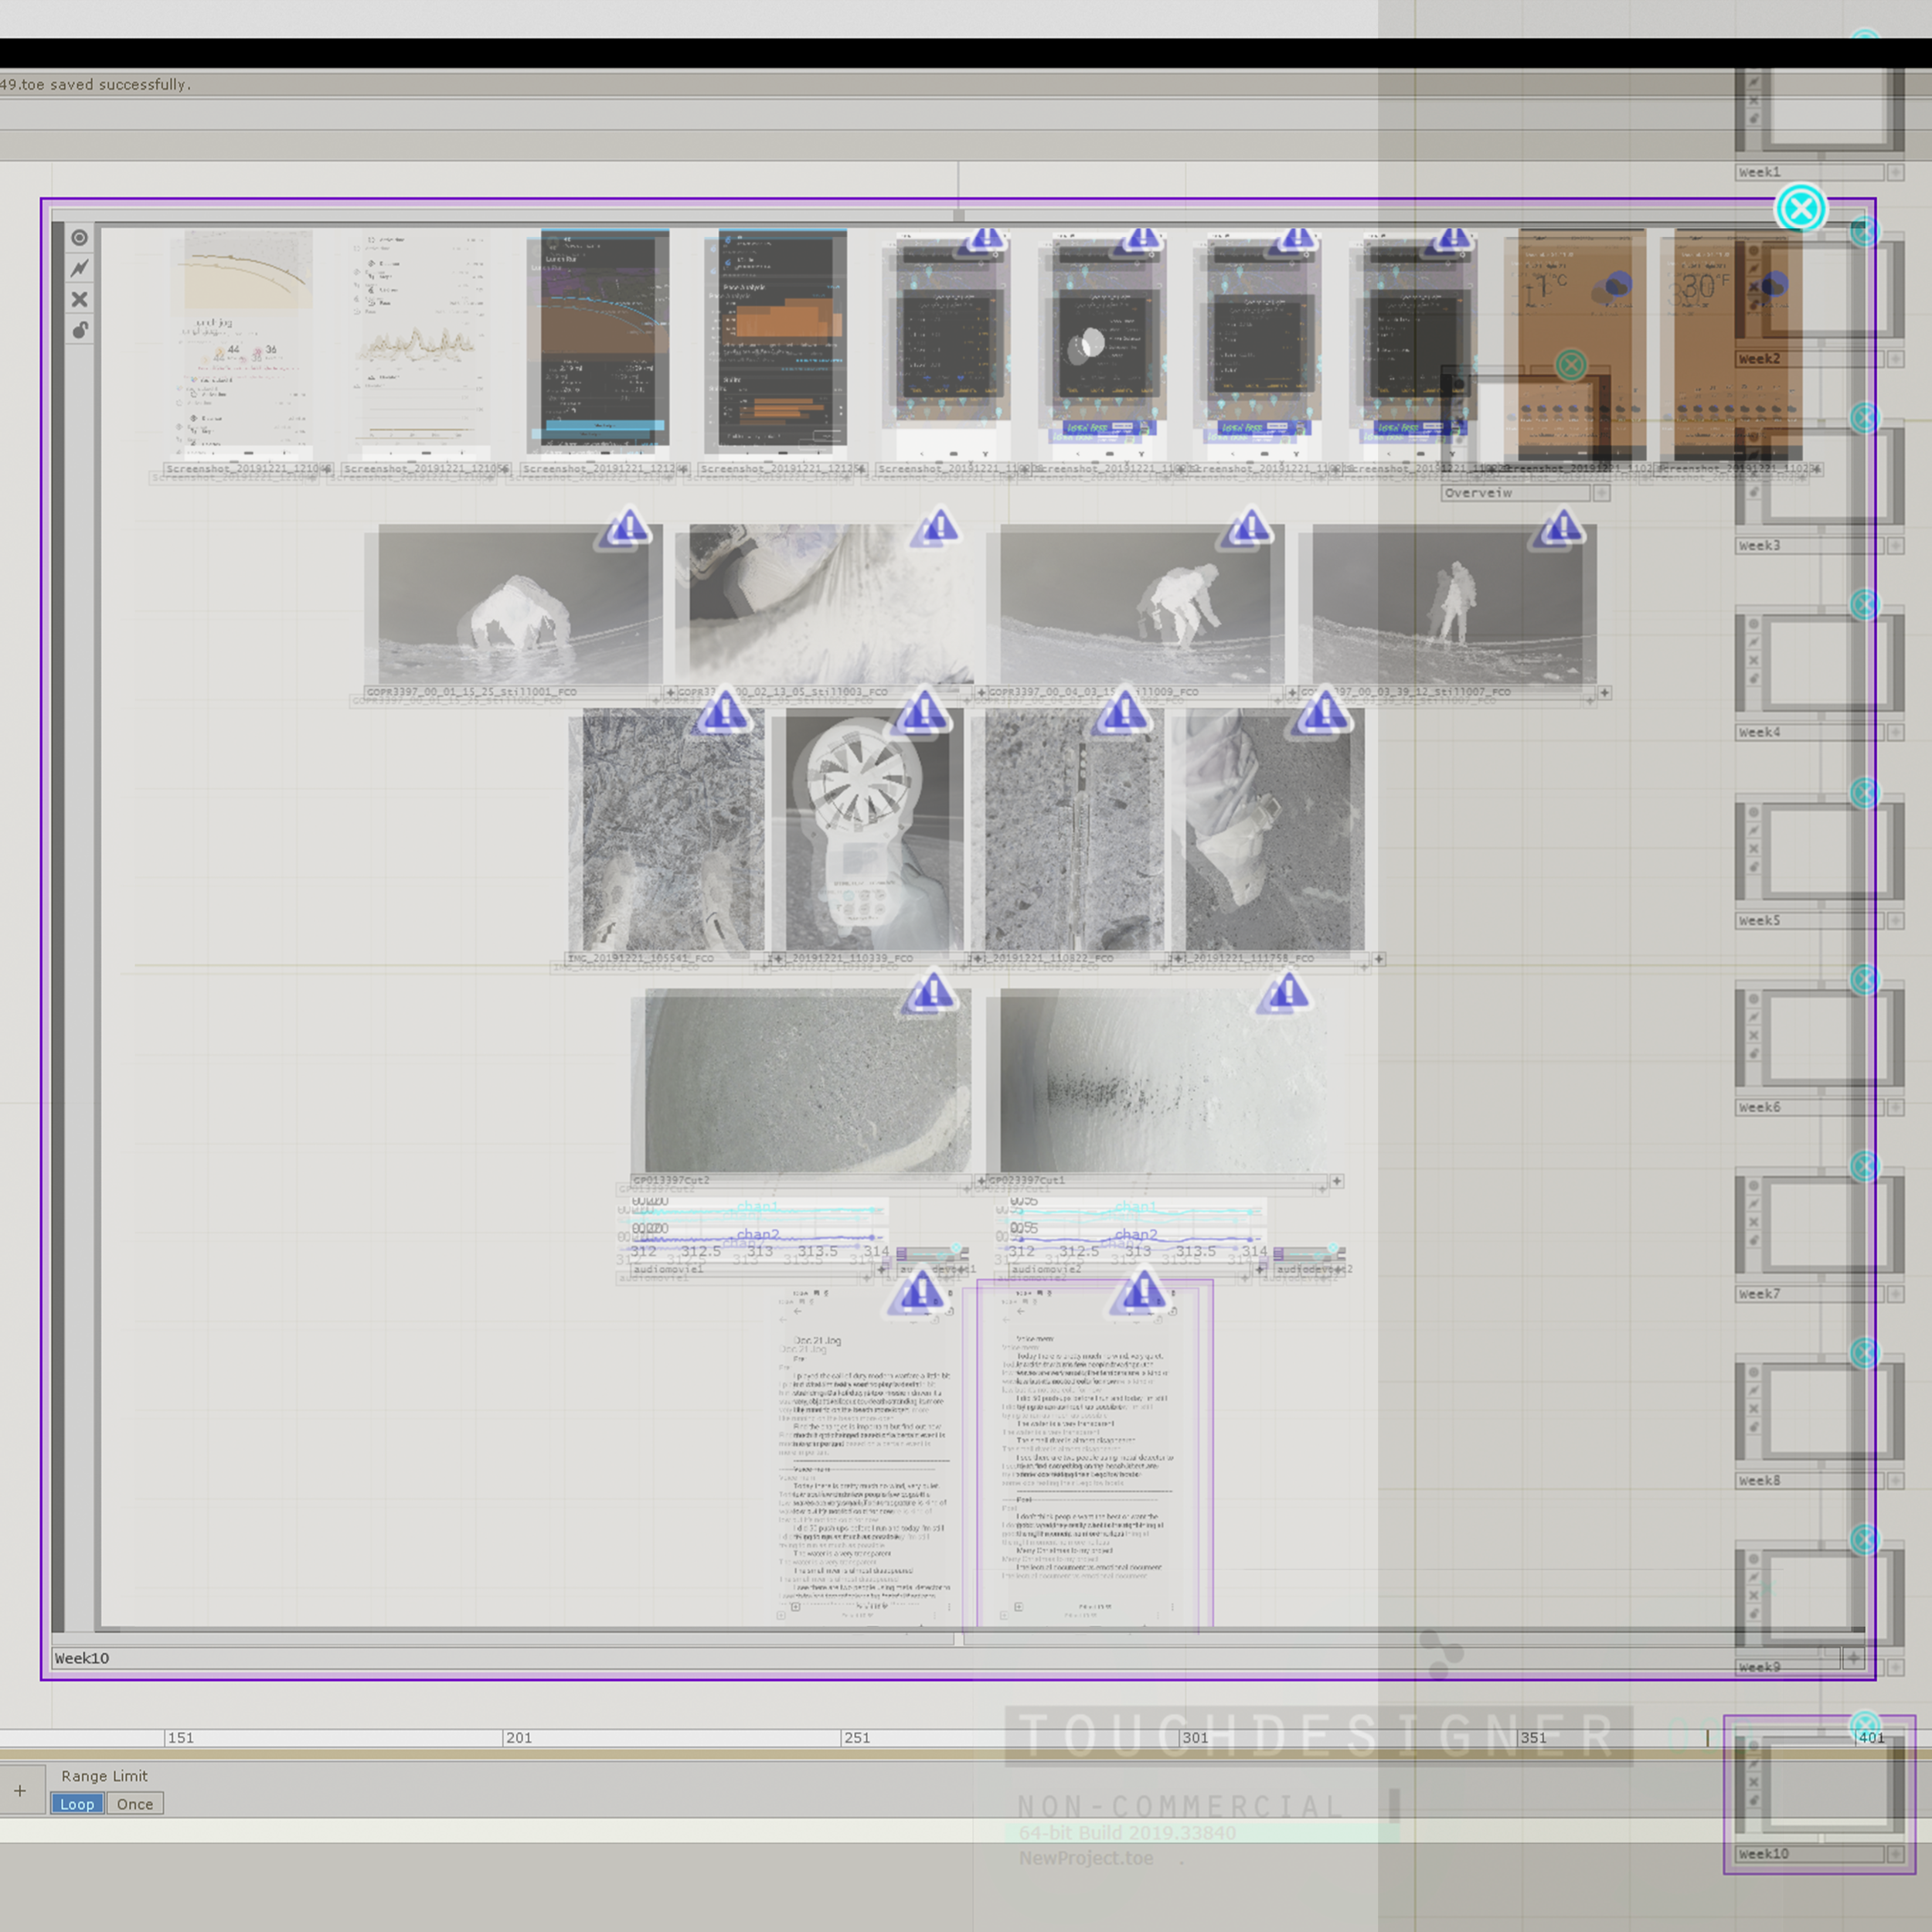Viewport: 1932px width, 1932px height.
Task: Toggle the Week10 bypass flag
Action: tap(80, 299)
